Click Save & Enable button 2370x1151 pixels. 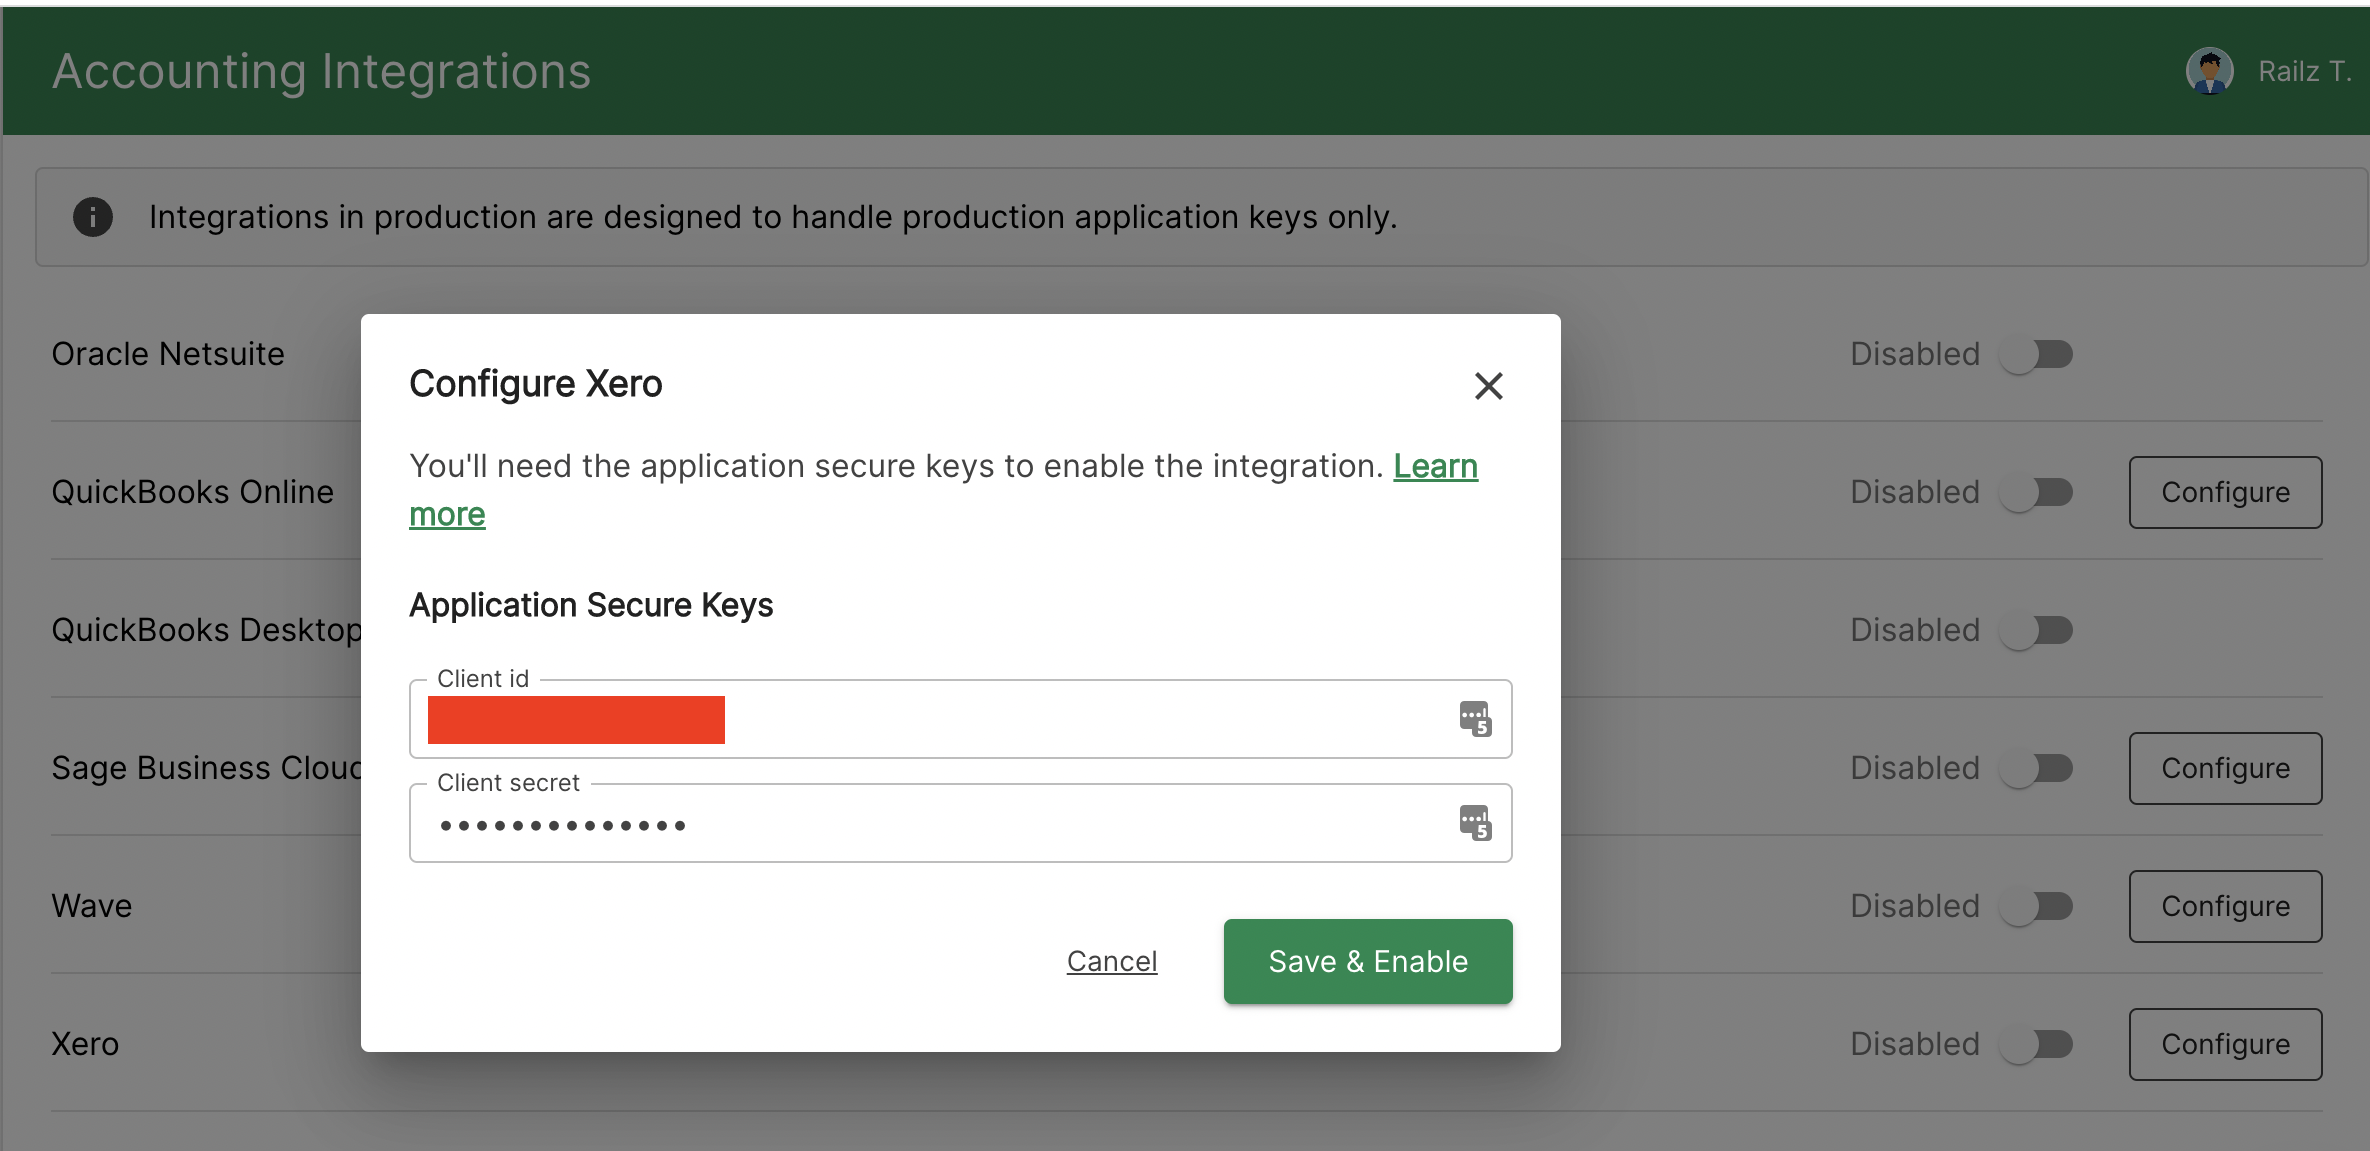[x=1367, y=961]
